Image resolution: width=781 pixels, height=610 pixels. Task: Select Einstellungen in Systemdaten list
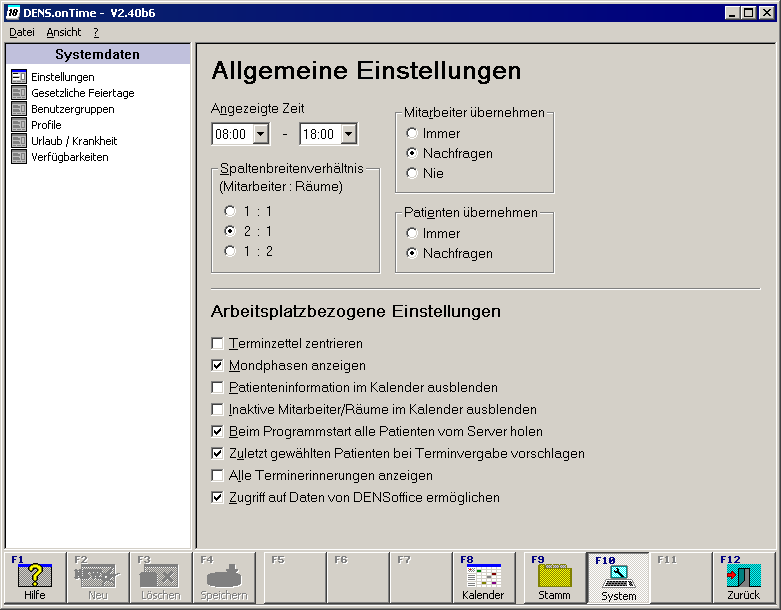63,77
